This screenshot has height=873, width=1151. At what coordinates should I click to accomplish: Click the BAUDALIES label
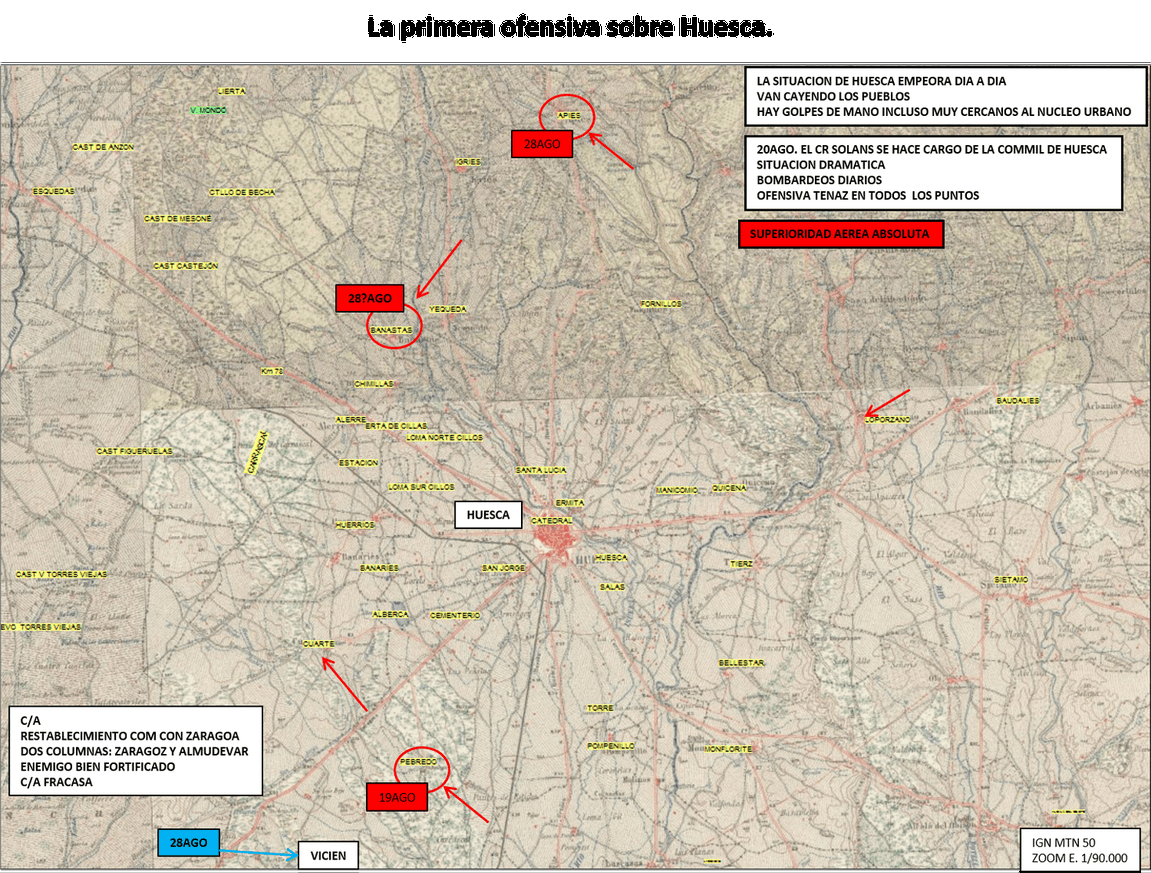1018,401
